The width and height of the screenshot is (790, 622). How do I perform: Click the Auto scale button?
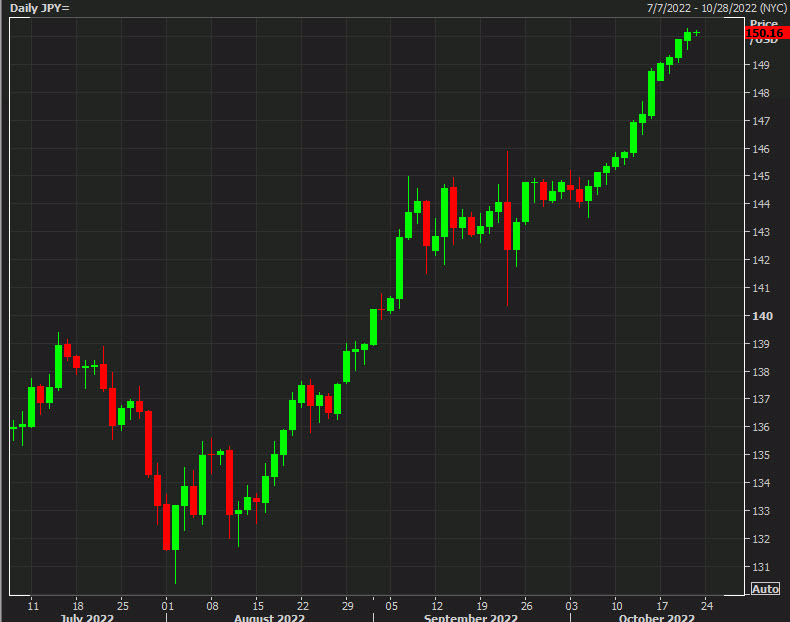coord(765,588)
